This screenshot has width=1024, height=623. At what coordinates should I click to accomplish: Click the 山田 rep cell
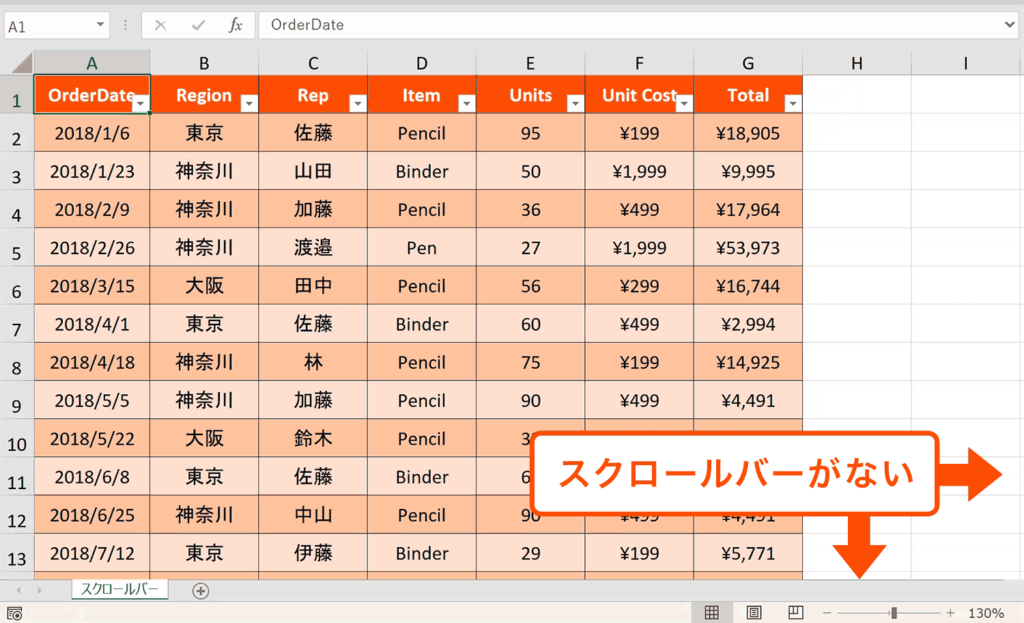tap(313, 171)
